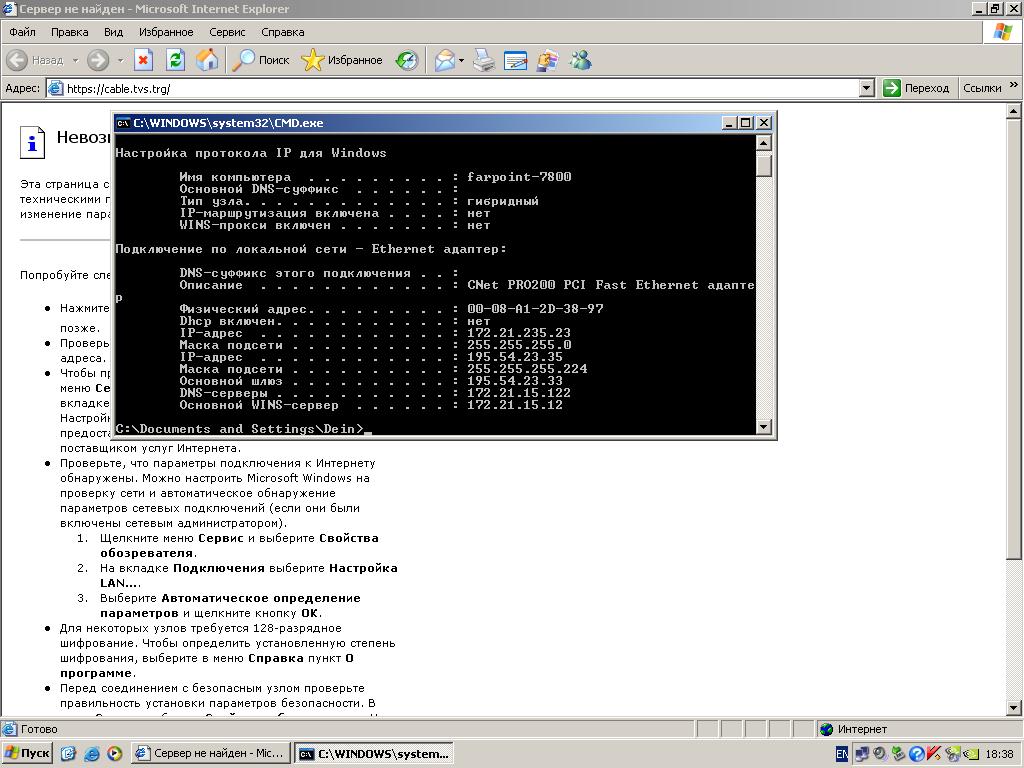Click the Переход (Go) button

click(x=916, y=88)
